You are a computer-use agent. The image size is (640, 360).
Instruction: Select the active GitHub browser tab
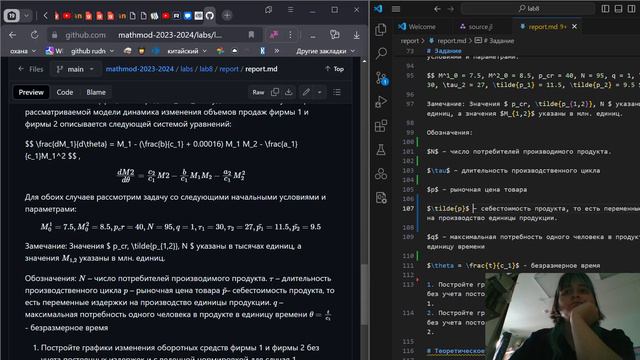pyautogui.click(x=209, y=16)
